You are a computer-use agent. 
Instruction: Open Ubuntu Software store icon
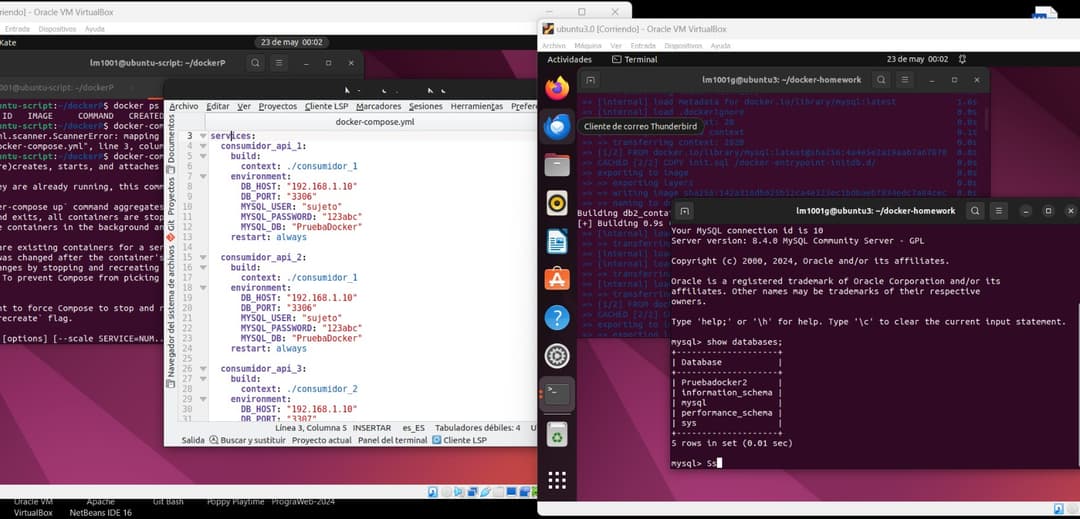point(557,279)
